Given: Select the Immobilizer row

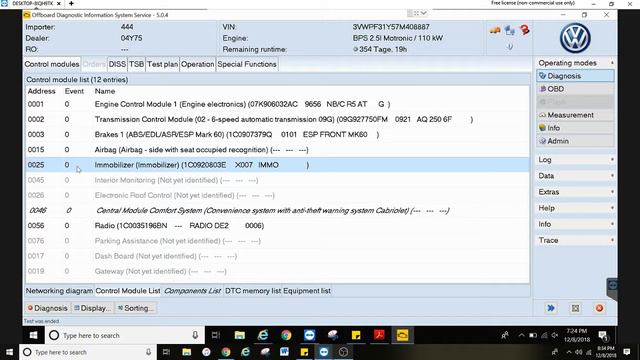Looking at the screenshot, I should tap(278, 165).
